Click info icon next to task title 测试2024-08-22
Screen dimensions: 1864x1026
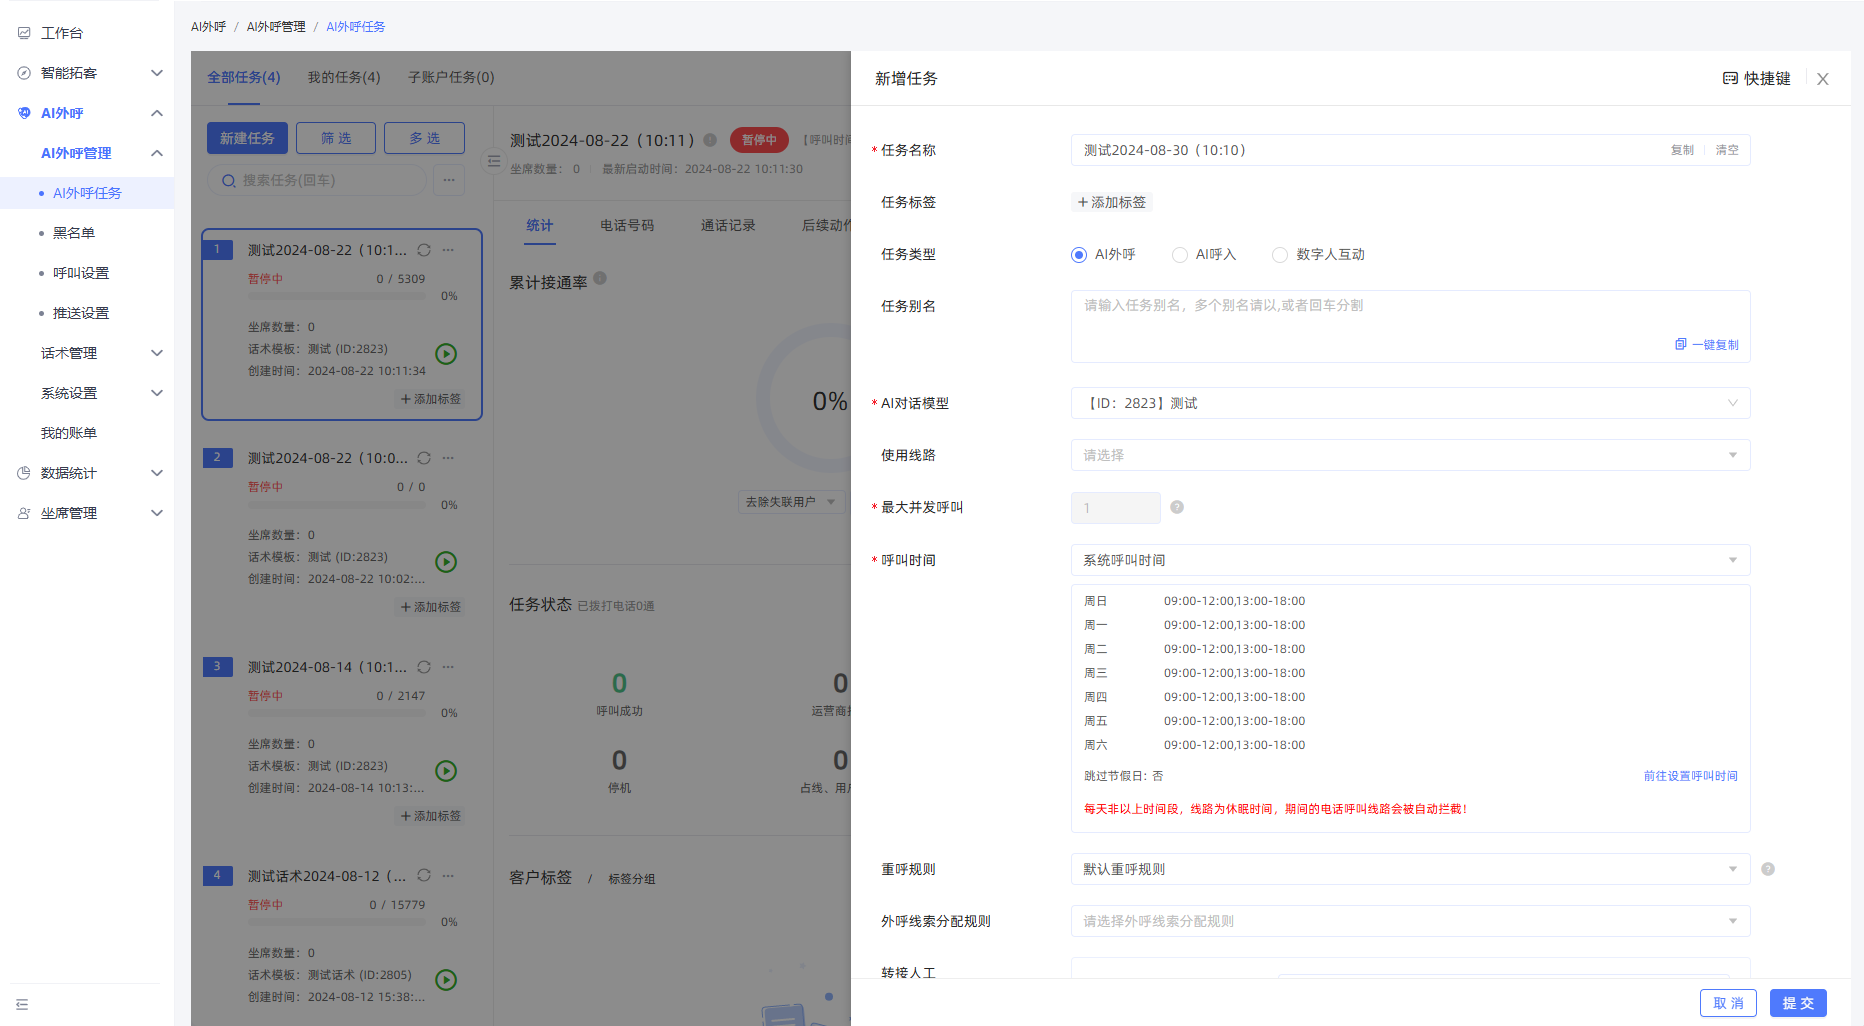point(710,140)
